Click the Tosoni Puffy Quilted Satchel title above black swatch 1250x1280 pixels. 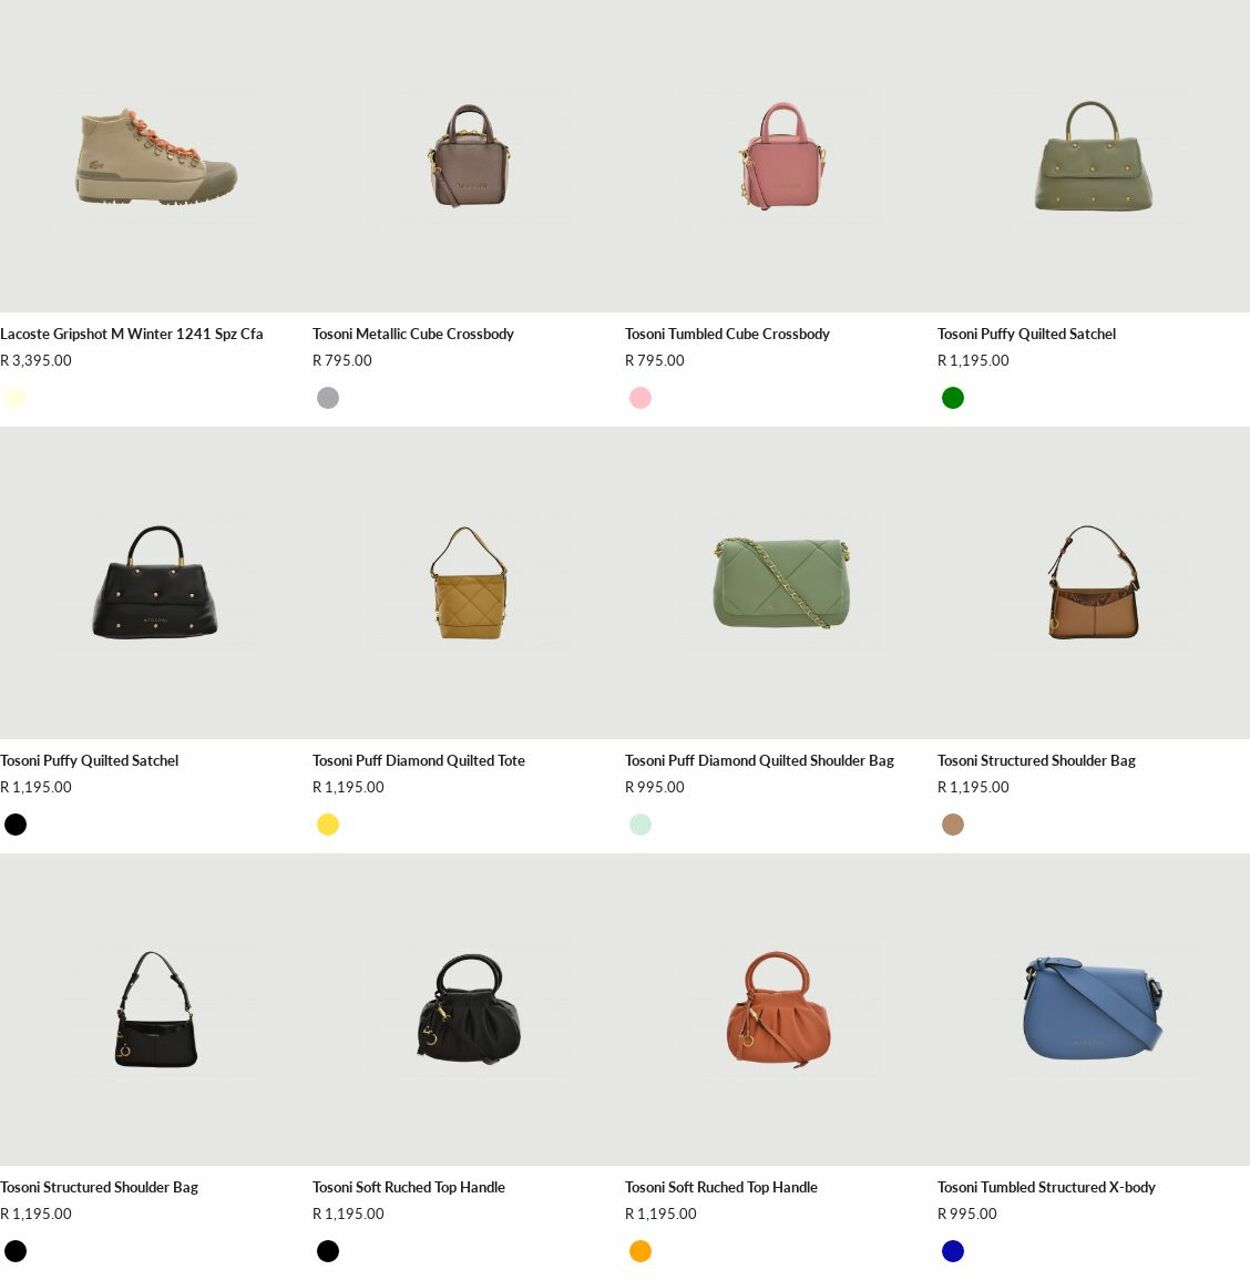point(89,761)
